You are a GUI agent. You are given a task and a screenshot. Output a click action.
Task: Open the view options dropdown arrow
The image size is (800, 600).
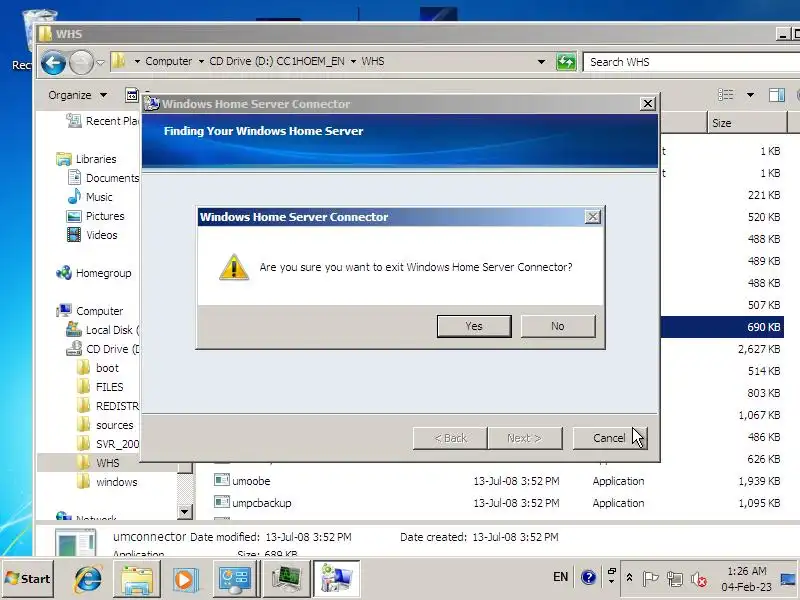750,95
